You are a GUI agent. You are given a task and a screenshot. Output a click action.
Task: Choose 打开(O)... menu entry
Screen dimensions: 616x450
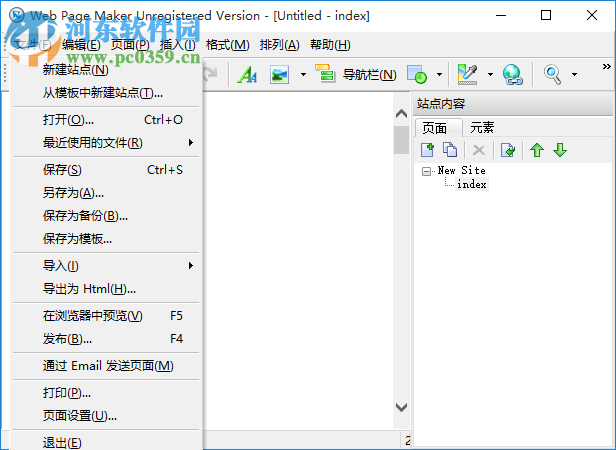point(106,120)
